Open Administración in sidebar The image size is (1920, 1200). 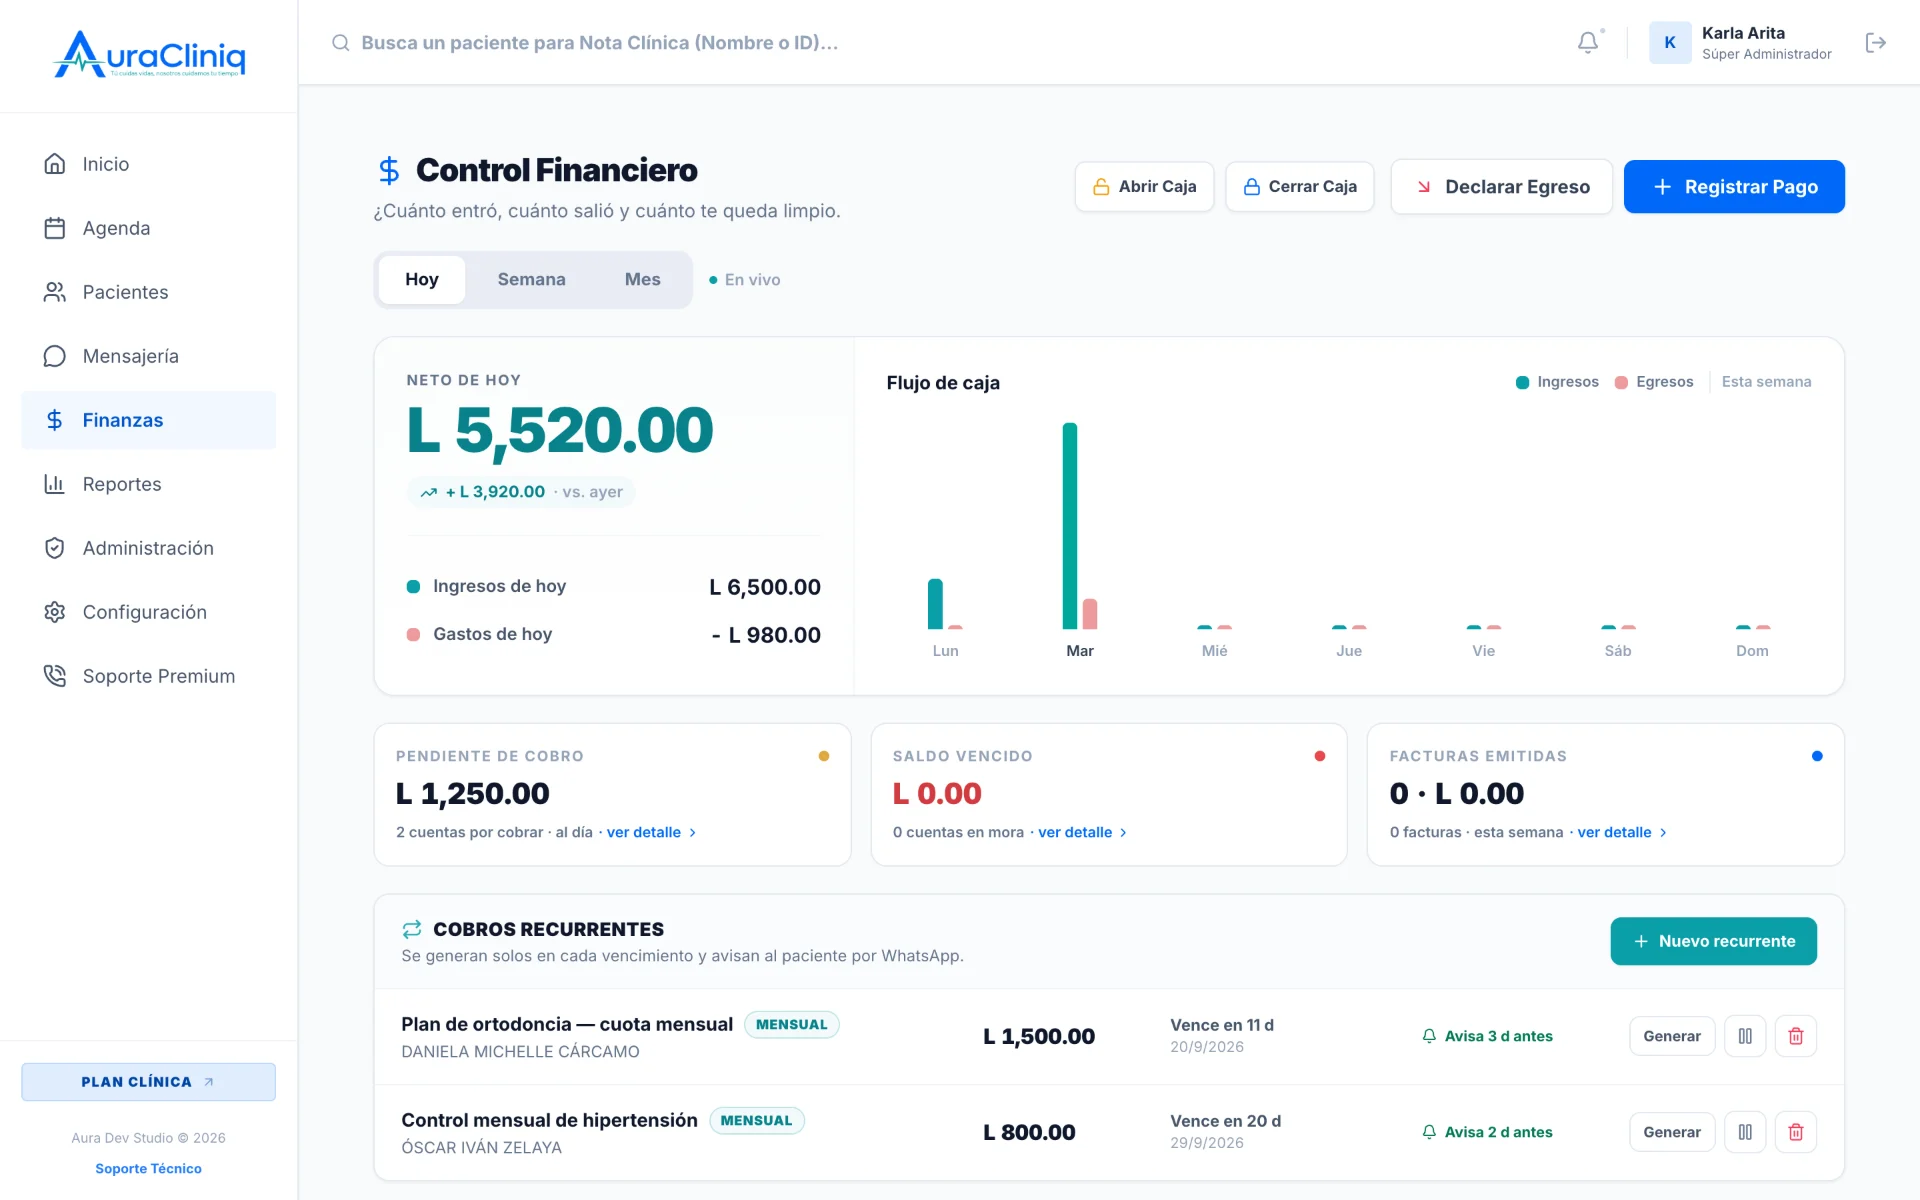click(x=148, y=548)
